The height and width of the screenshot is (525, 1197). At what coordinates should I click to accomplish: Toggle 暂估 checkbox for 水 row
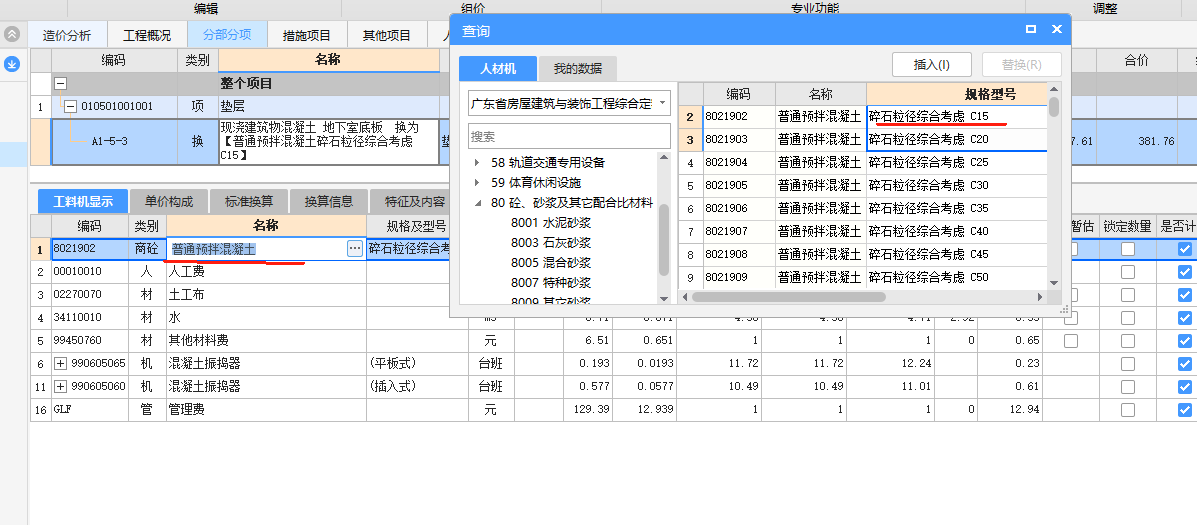pyautogui.click(x=1071, y=317)
